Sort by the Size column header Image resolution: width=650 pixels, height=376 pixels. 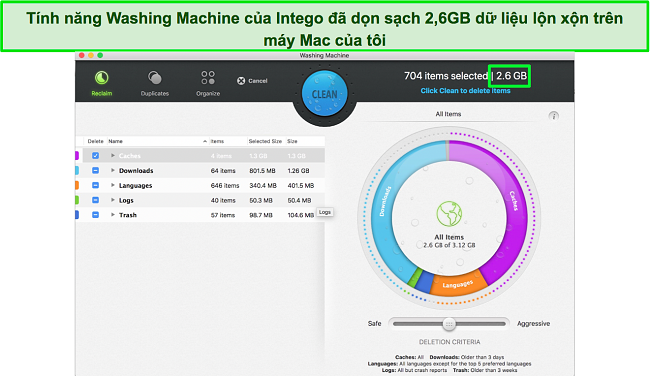(x=292, y=141)
